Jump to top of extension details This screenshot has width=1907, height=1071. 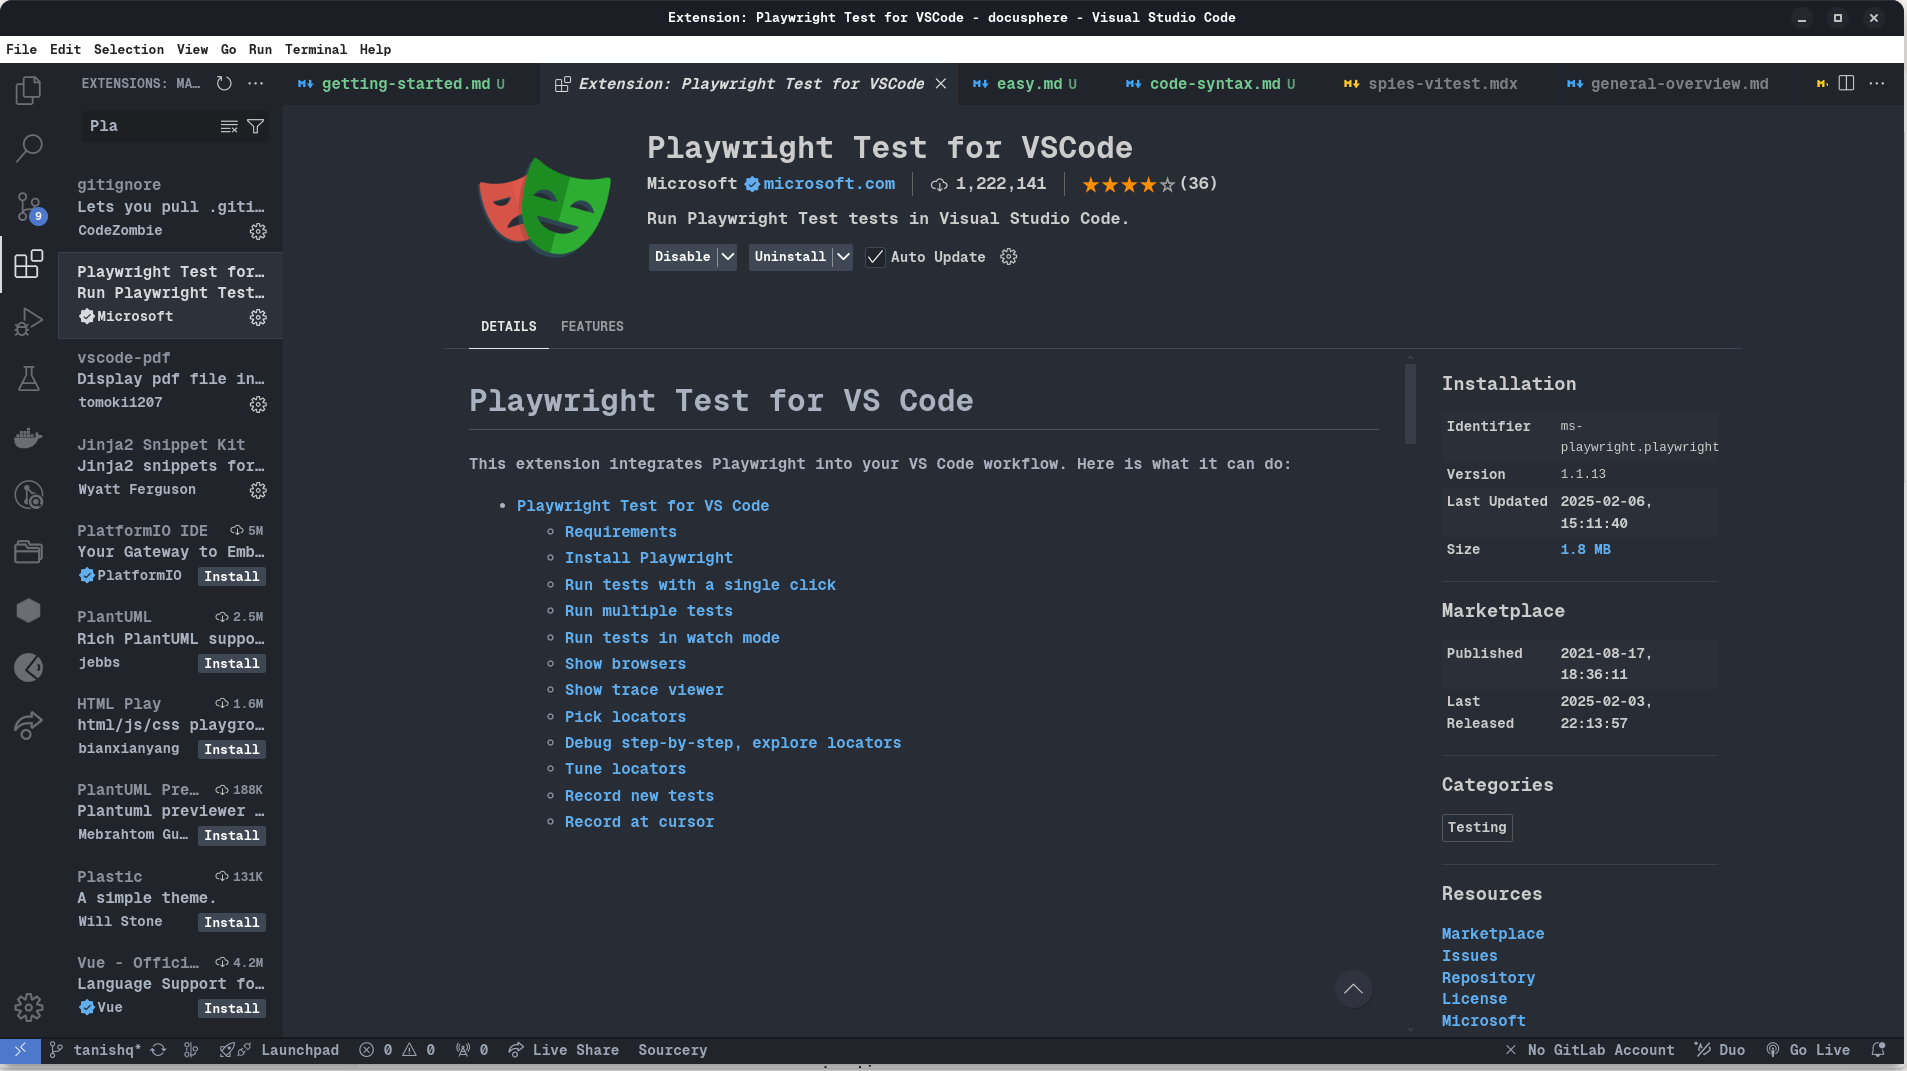(1353, 990)
